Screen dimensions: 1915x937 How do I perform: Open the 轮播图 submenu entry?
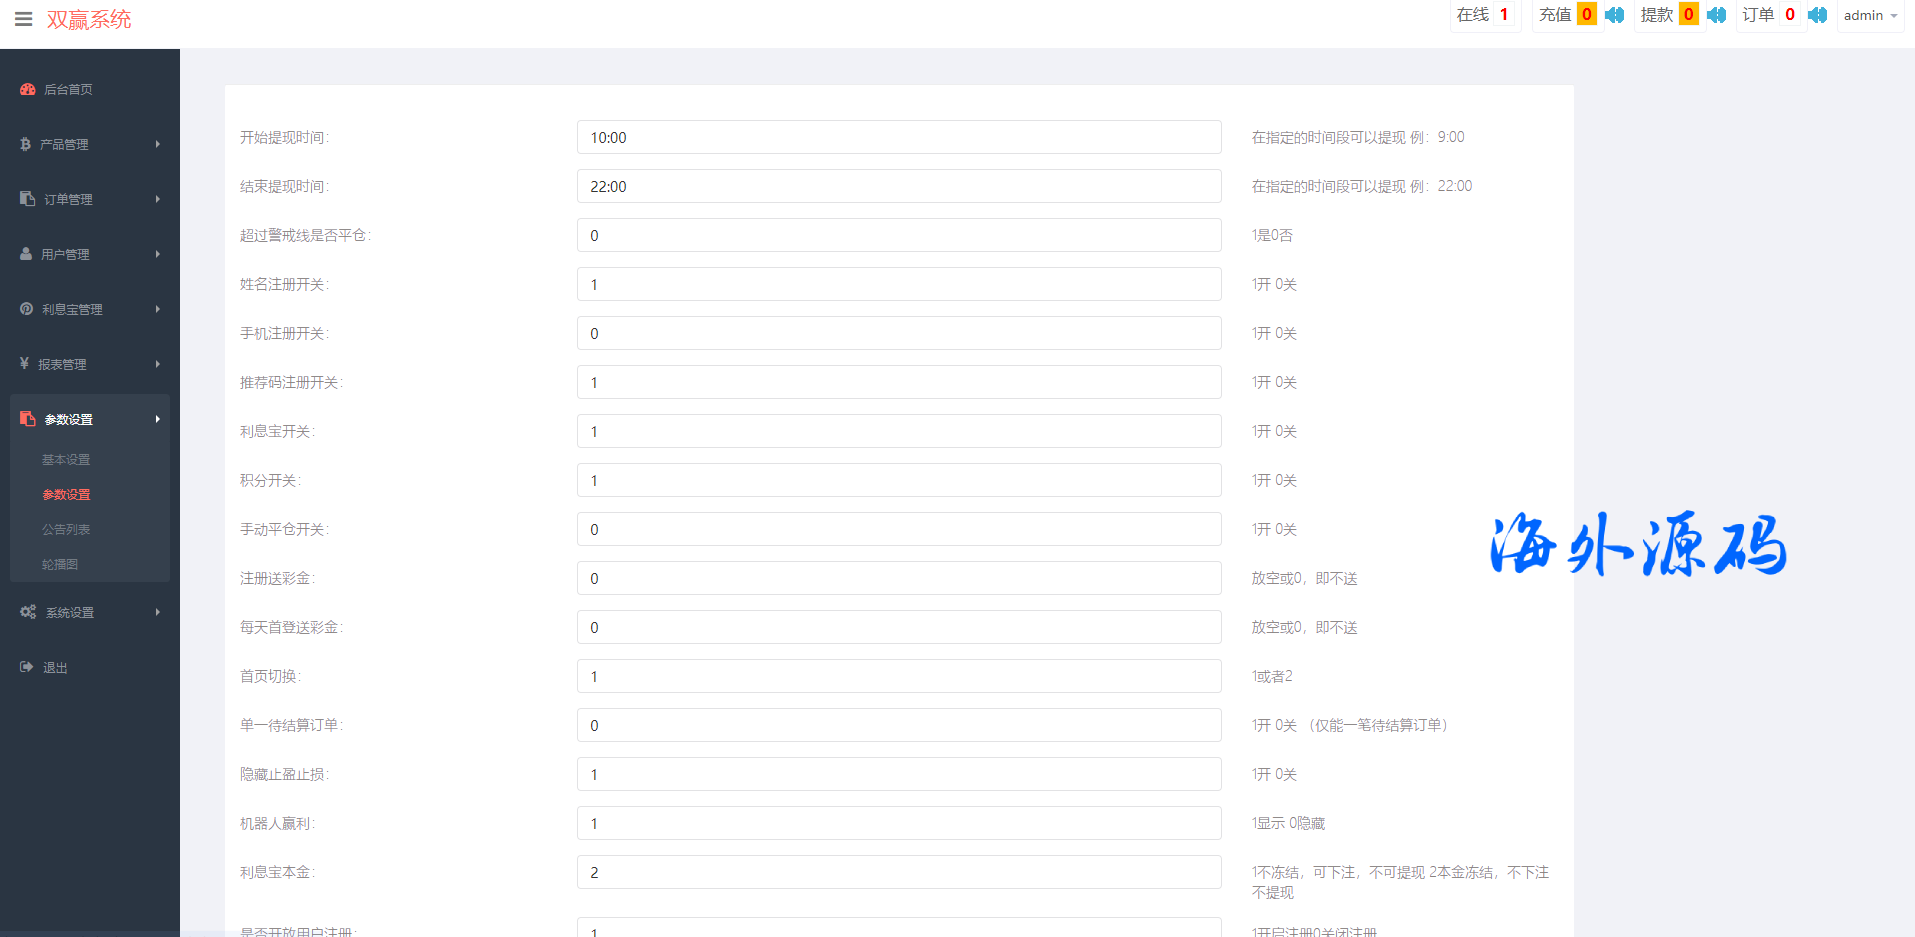[x=60, y=565]
